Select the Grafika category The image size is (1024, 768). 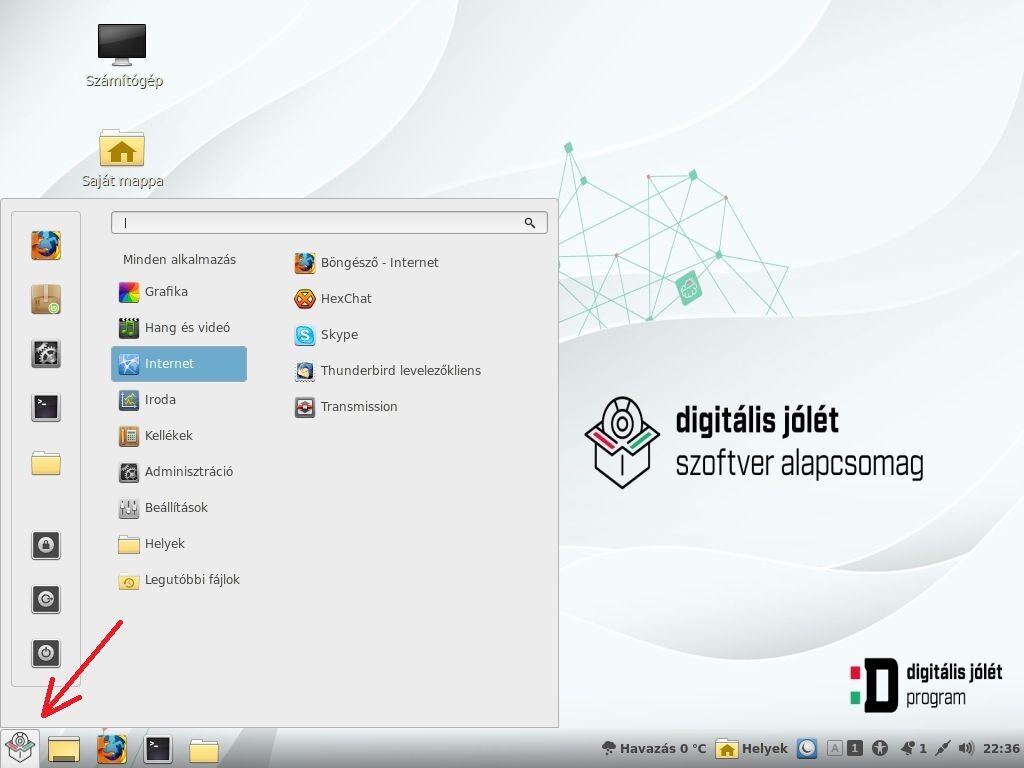[179, 291]
